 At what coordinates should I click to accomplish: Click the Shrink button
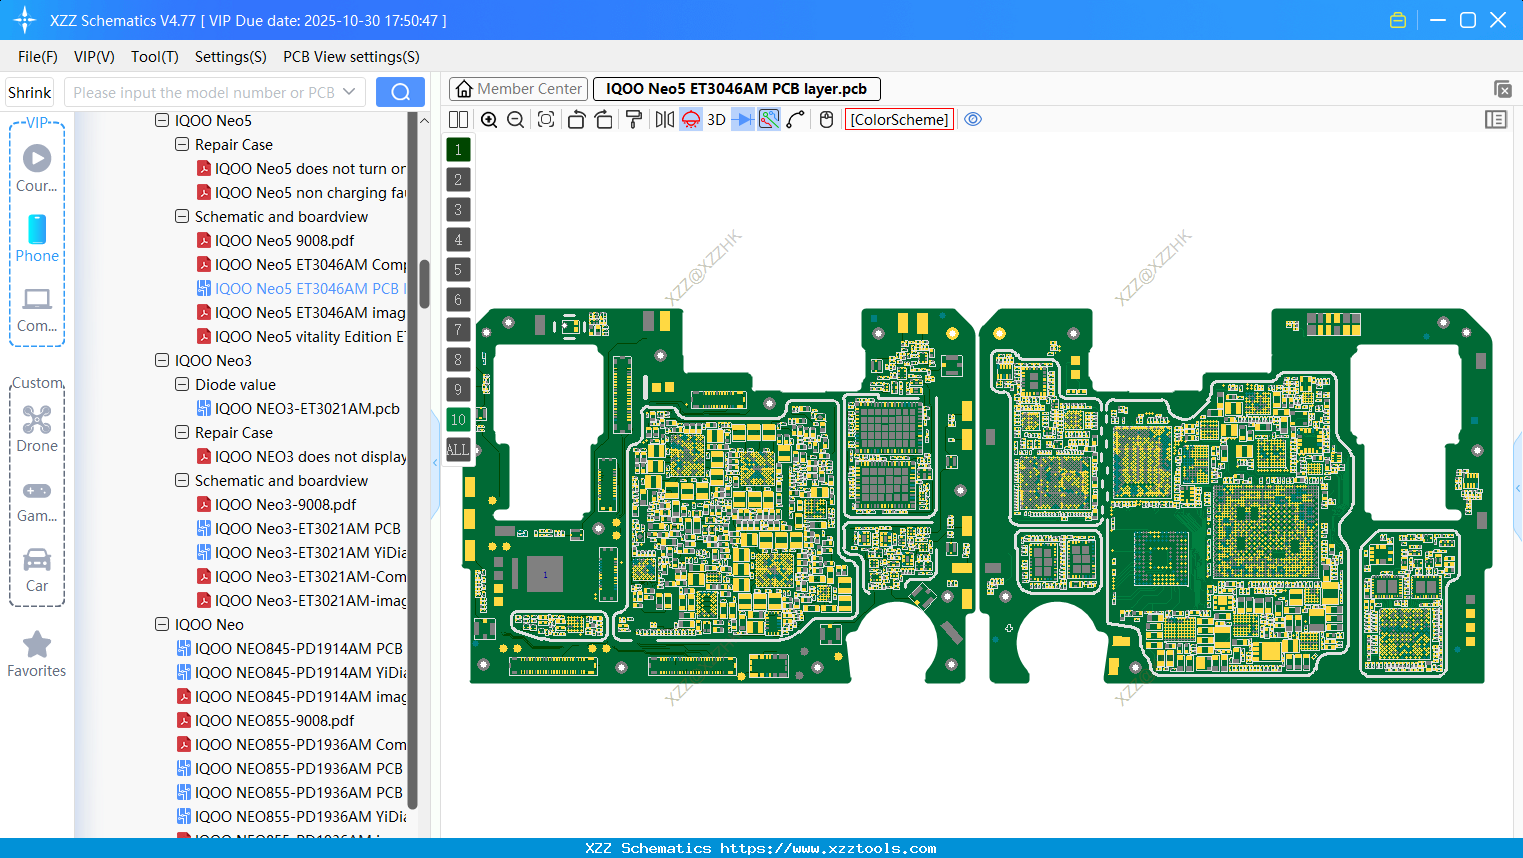[x=29, y=93]
